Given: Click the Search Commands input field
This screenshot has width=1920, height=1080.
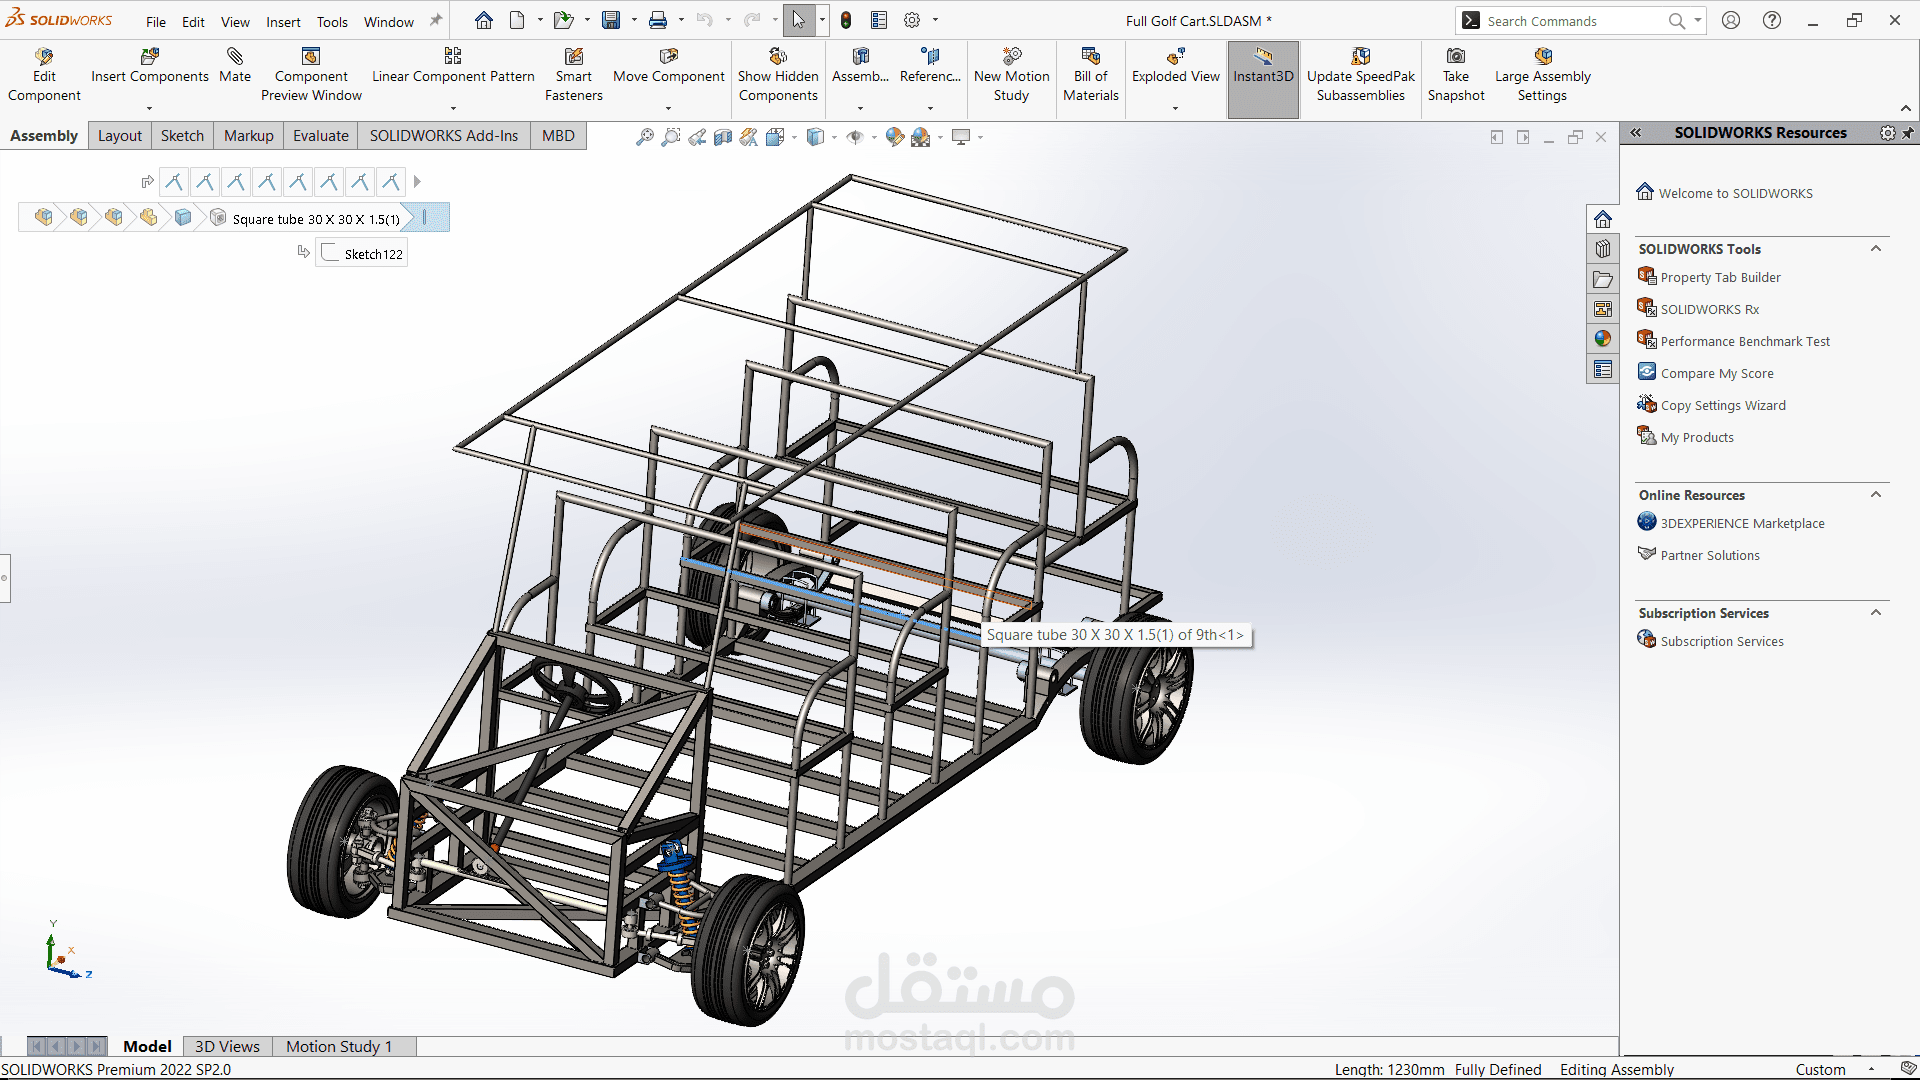Looking at the screenshot, I should click(1570, 21).
